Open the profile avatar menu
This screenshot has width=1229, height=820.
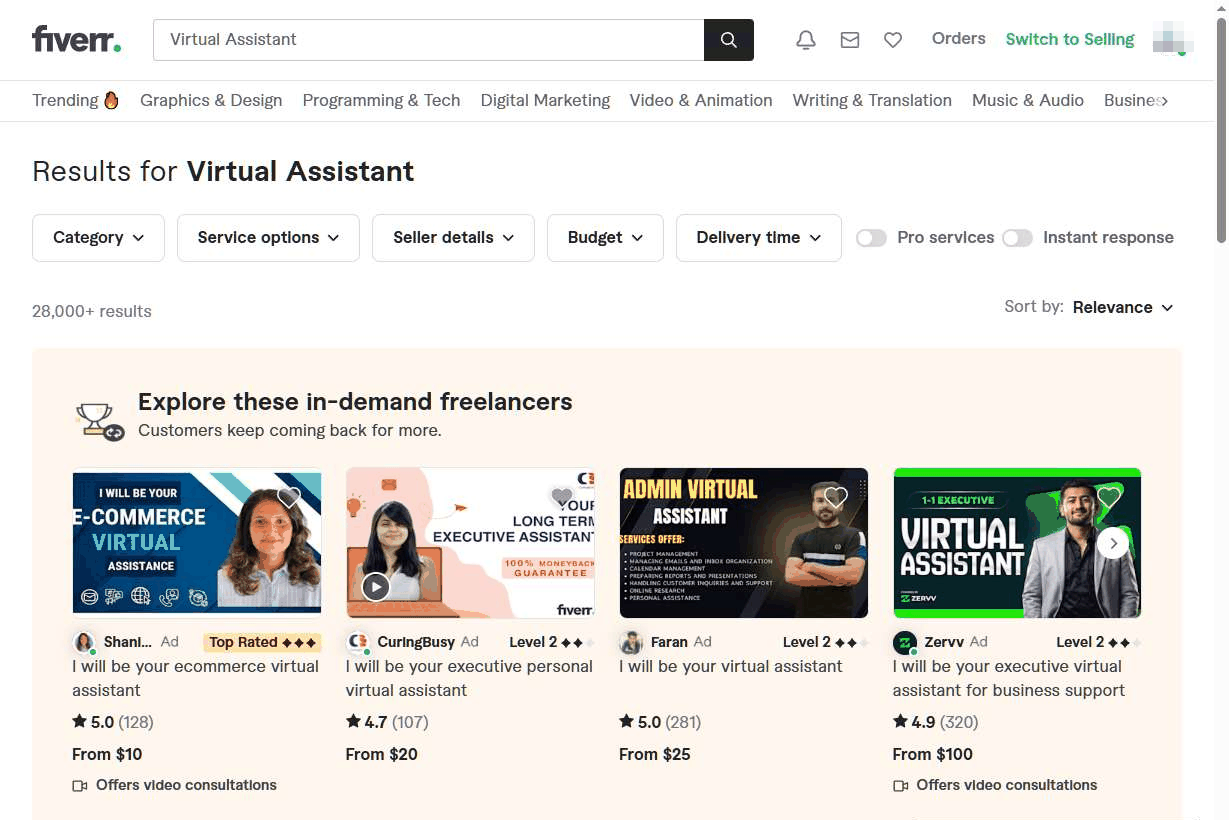1171,39
